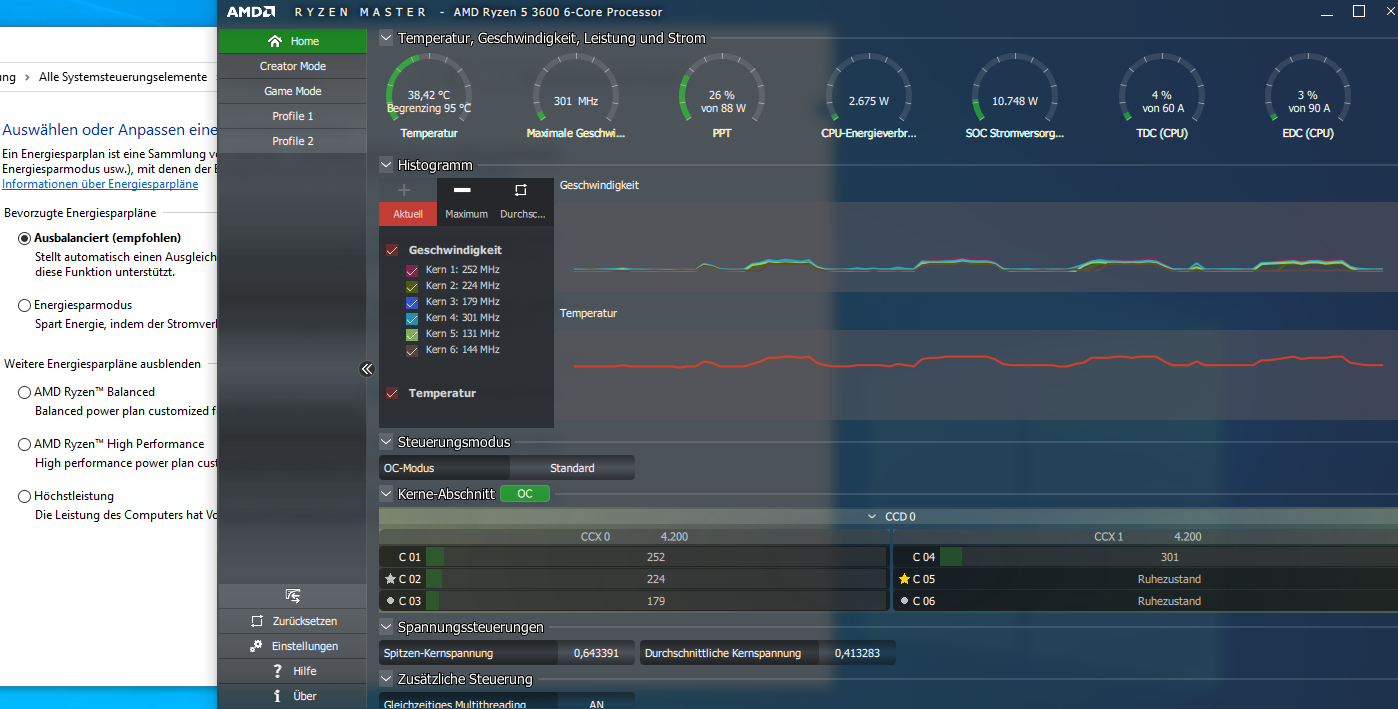
Task: Click the C 04 core speed bar
Action: click(x=1169, y=557)
